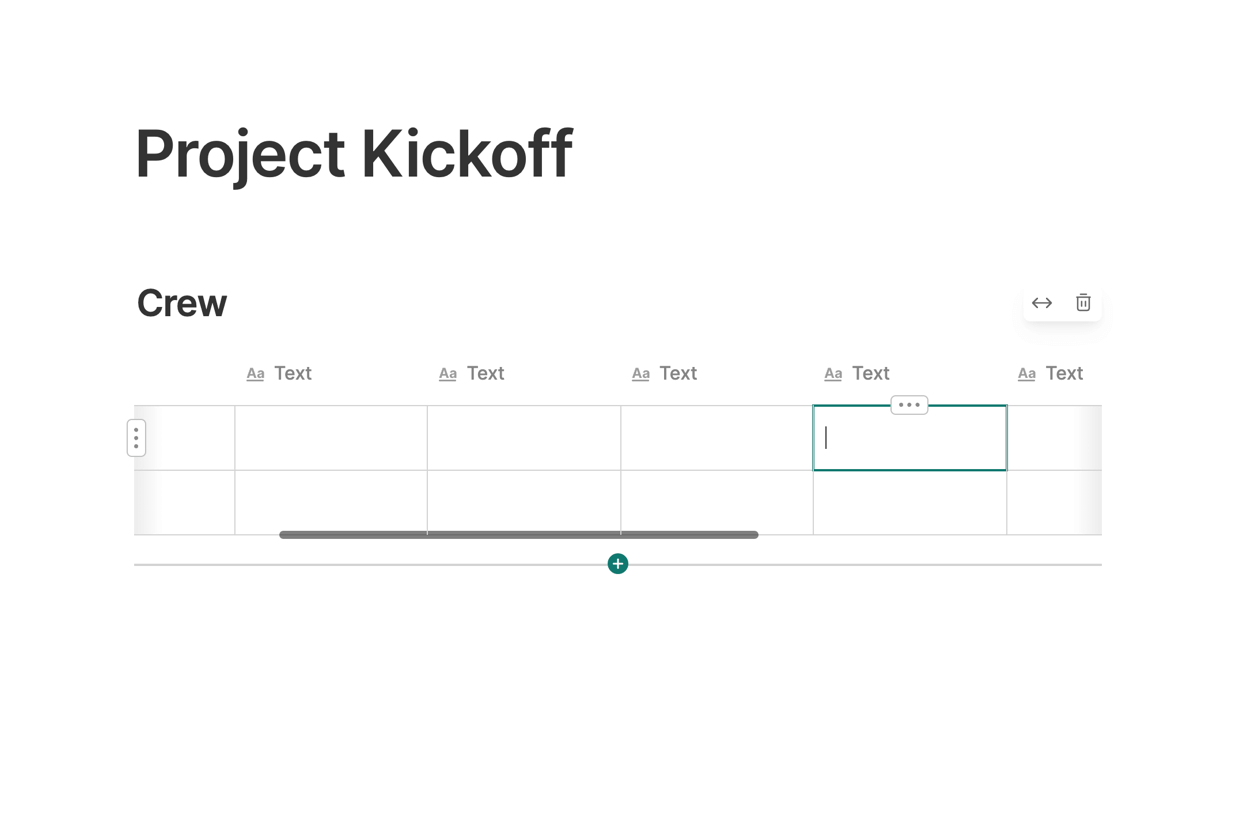The image size is (1234, 832).
Task: Select the leftmost cell in the second row
Action: [x=186, y=502]
